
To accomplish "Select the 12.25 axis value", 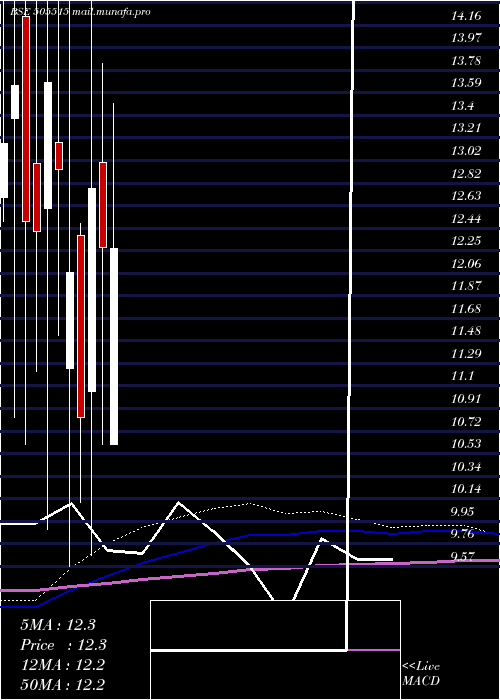I will pos(466,241).
